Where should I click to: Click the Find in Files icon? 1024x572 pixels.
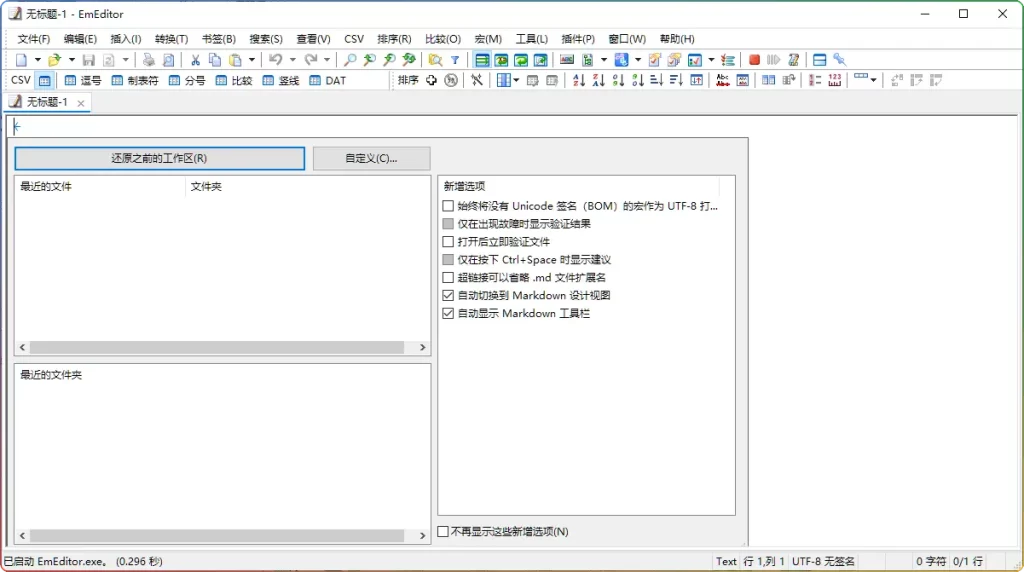435,60
